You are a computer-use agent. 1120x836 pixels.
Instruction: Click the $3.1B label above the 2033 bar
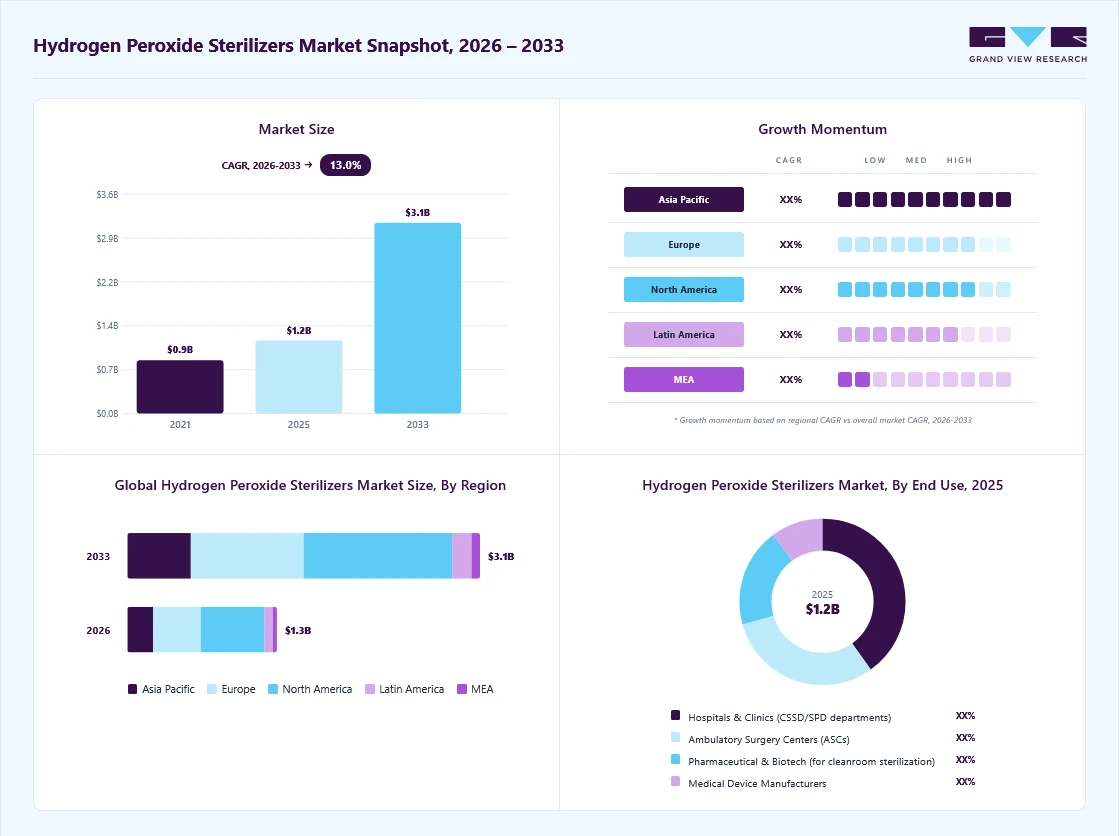click(x=418, y=212)
